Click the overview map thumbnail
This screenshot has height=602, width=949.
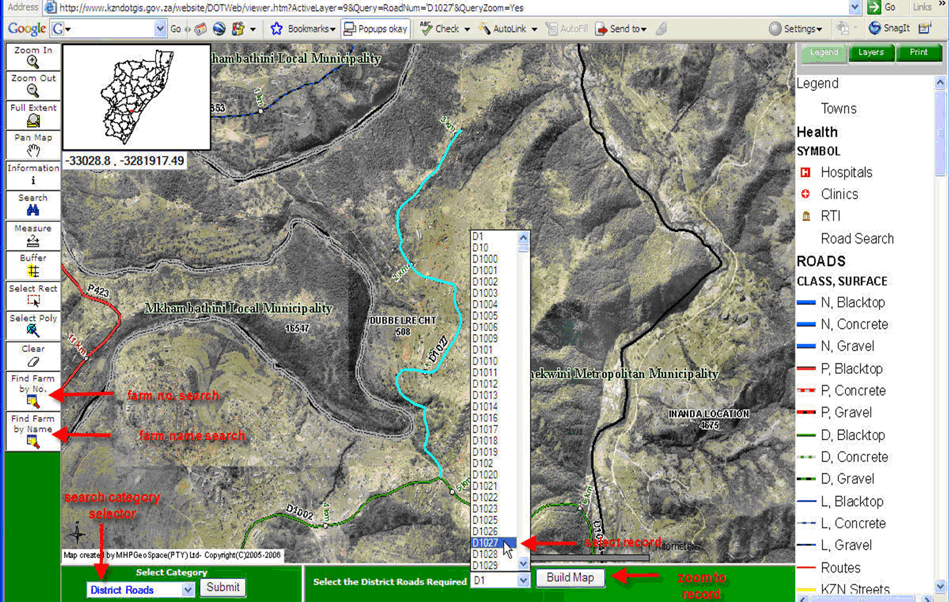(x=137, y=97)
